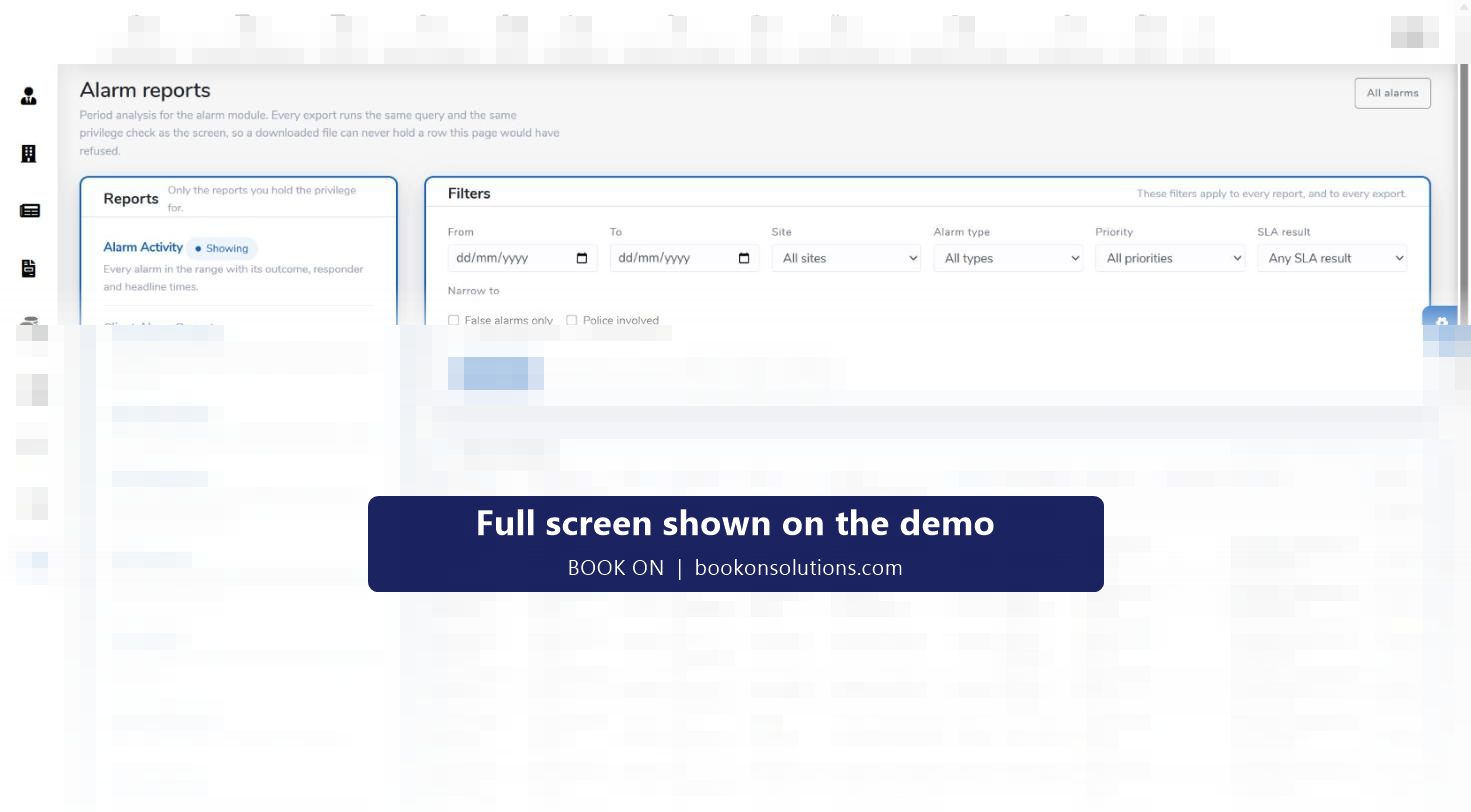Tick the False alarms only checkbox
1471x812 pixels.
click(x=454, y=320)
